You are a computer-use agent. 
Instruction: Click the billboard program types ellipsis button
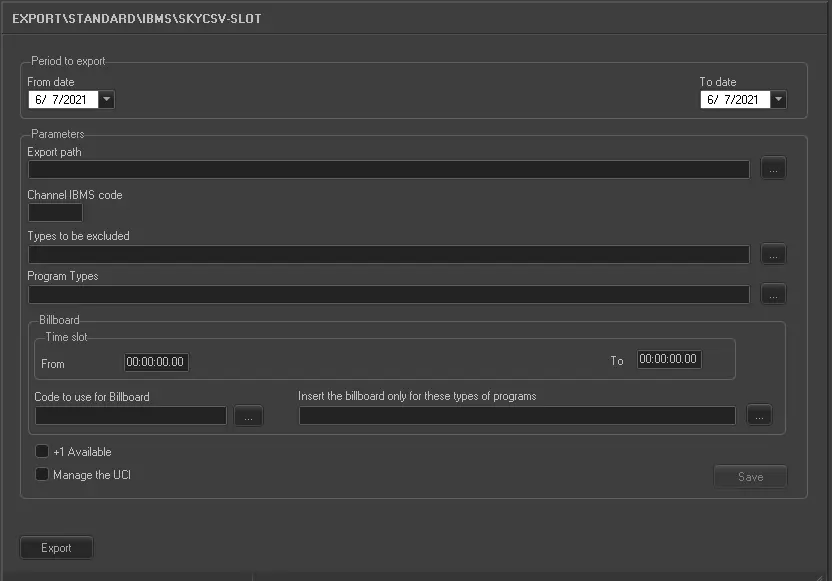(759, 416)
